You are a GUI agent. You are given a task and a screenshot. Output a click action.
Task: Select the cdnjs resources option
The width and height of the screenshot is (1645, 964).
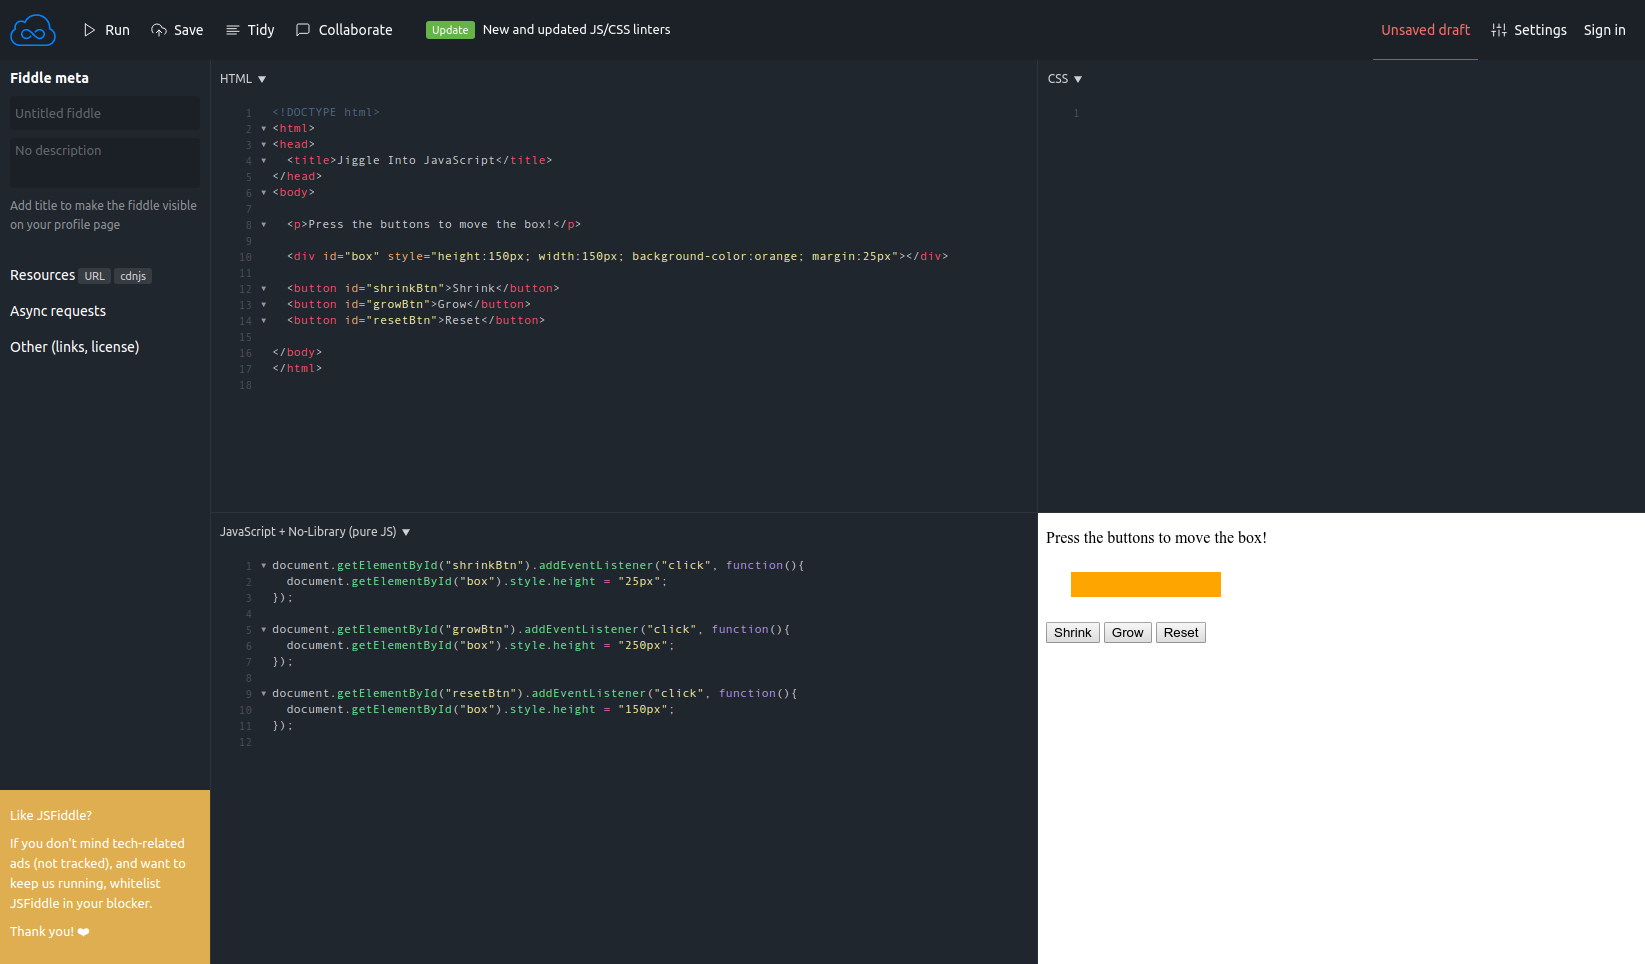(133, 276)
